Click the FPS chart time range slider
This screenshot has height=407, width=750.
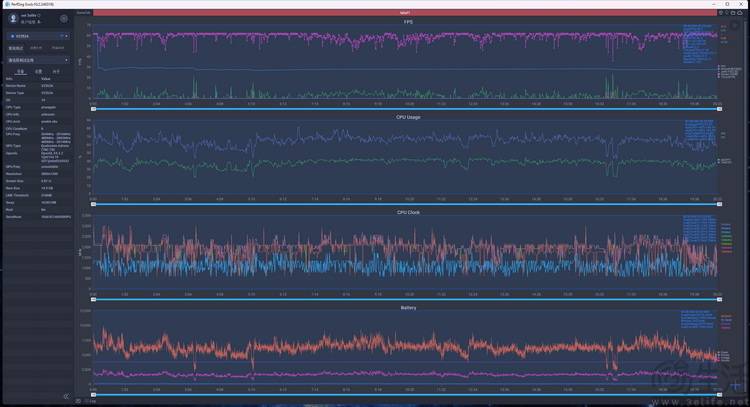click(405, 107)
